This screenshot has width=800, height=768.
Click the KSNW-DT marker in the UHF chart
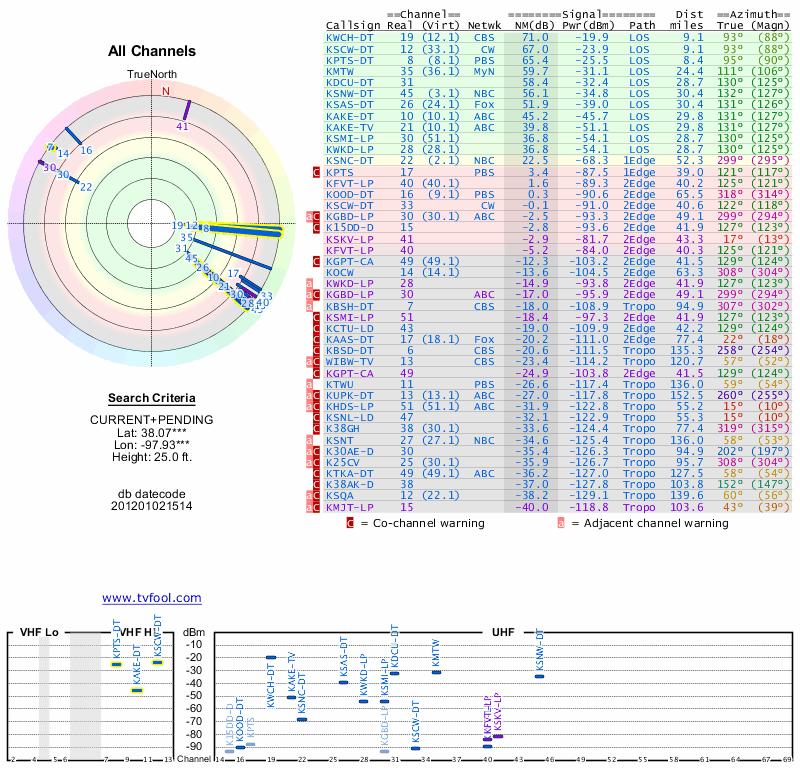(x=539, y=677)
